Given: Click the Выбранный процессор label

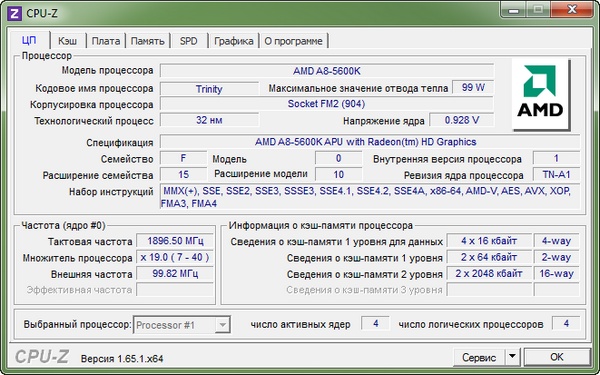Looking at the screenshot, I should click(77, 324).
